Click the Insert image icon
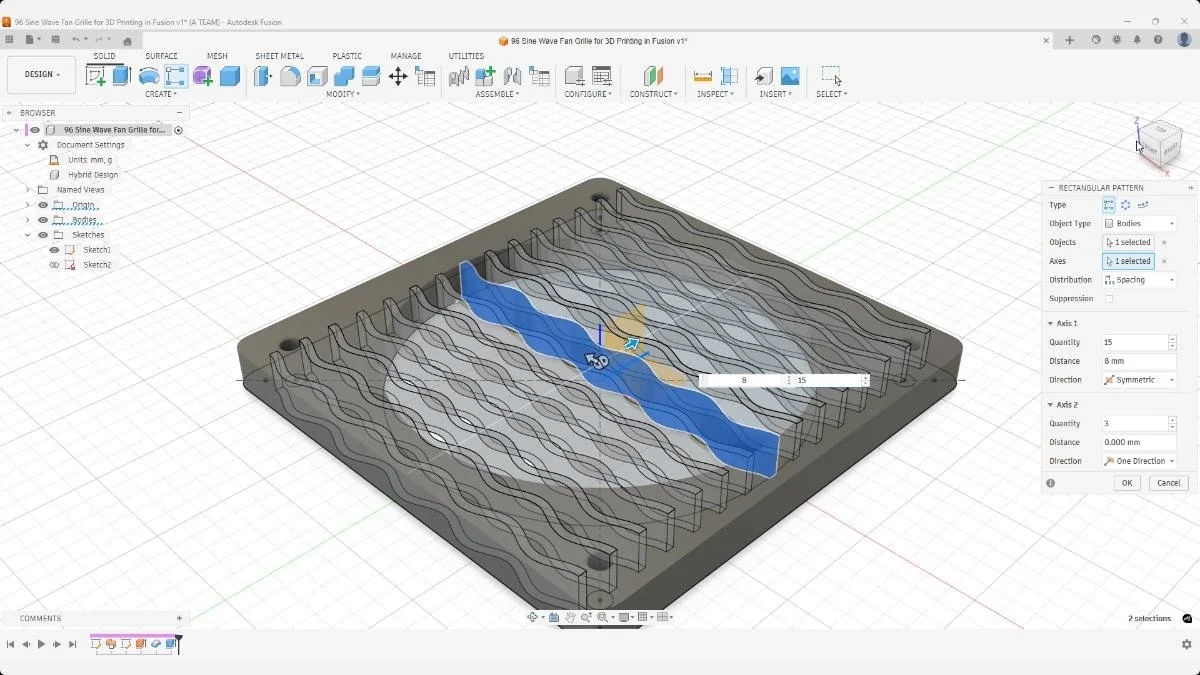Viewport: 1200px width, 675px height. pyautogui.click(x=790, y=76)
